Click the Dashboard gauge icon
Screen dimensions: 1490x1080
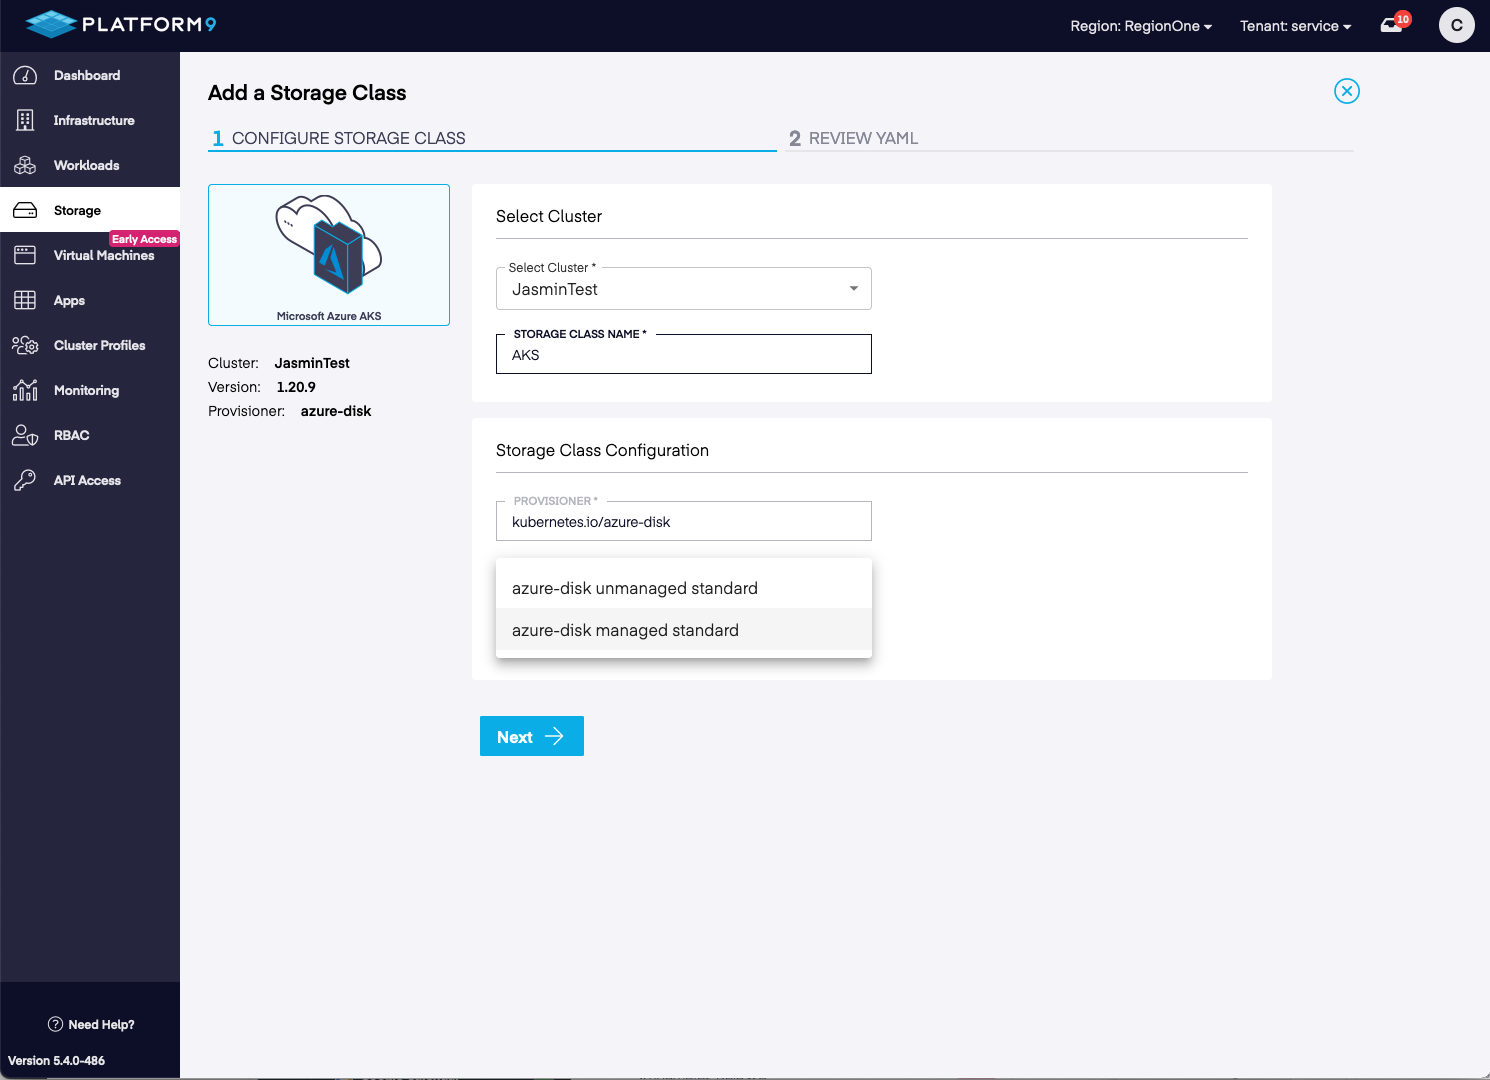pyautogui.click(x=25, y=76)
